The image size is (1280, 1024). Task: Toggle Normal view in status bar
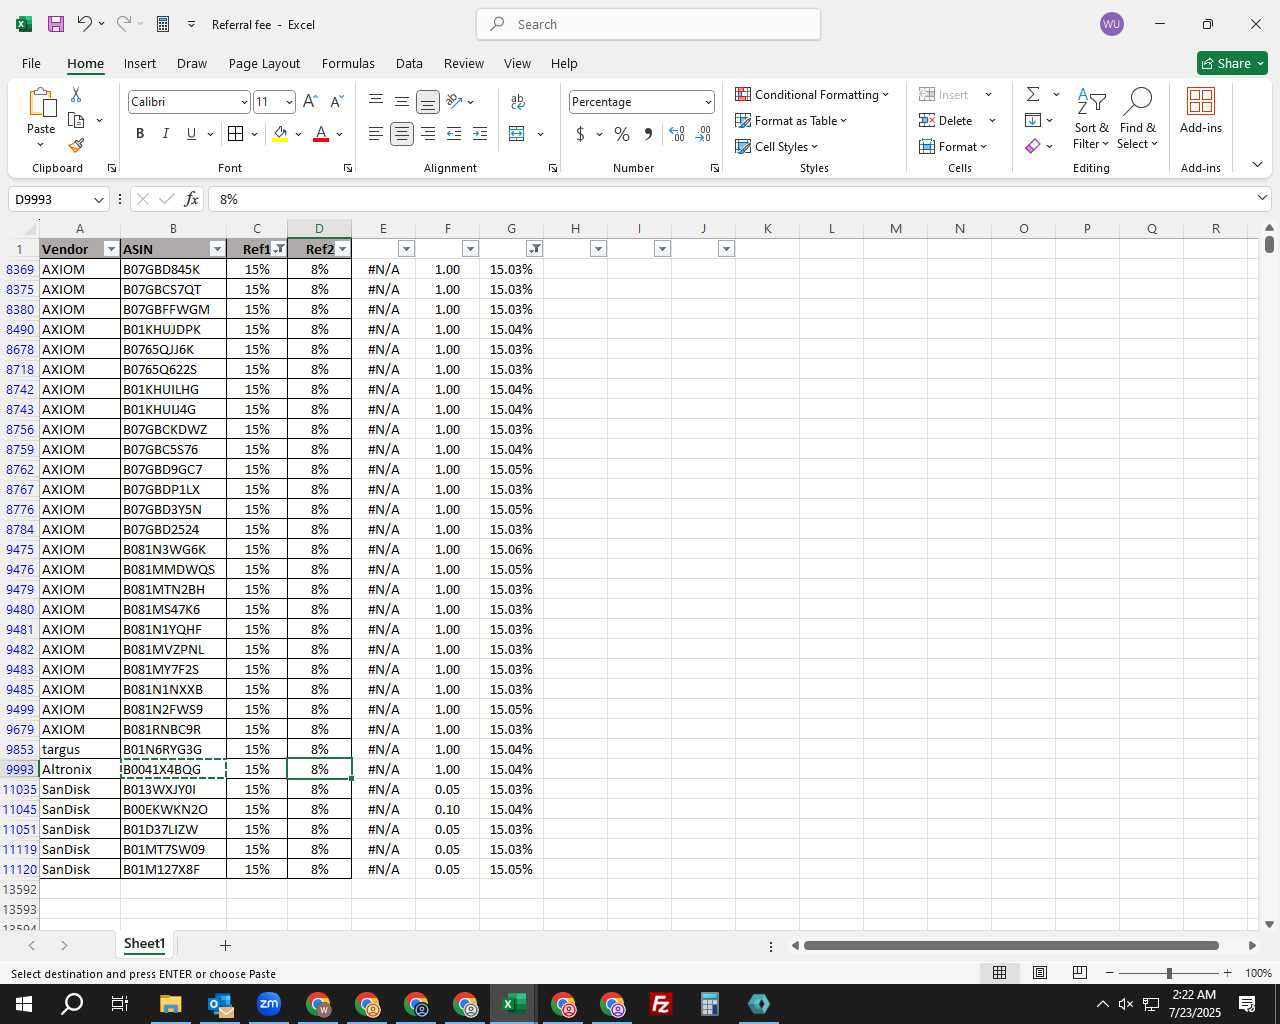pos(999,973)
